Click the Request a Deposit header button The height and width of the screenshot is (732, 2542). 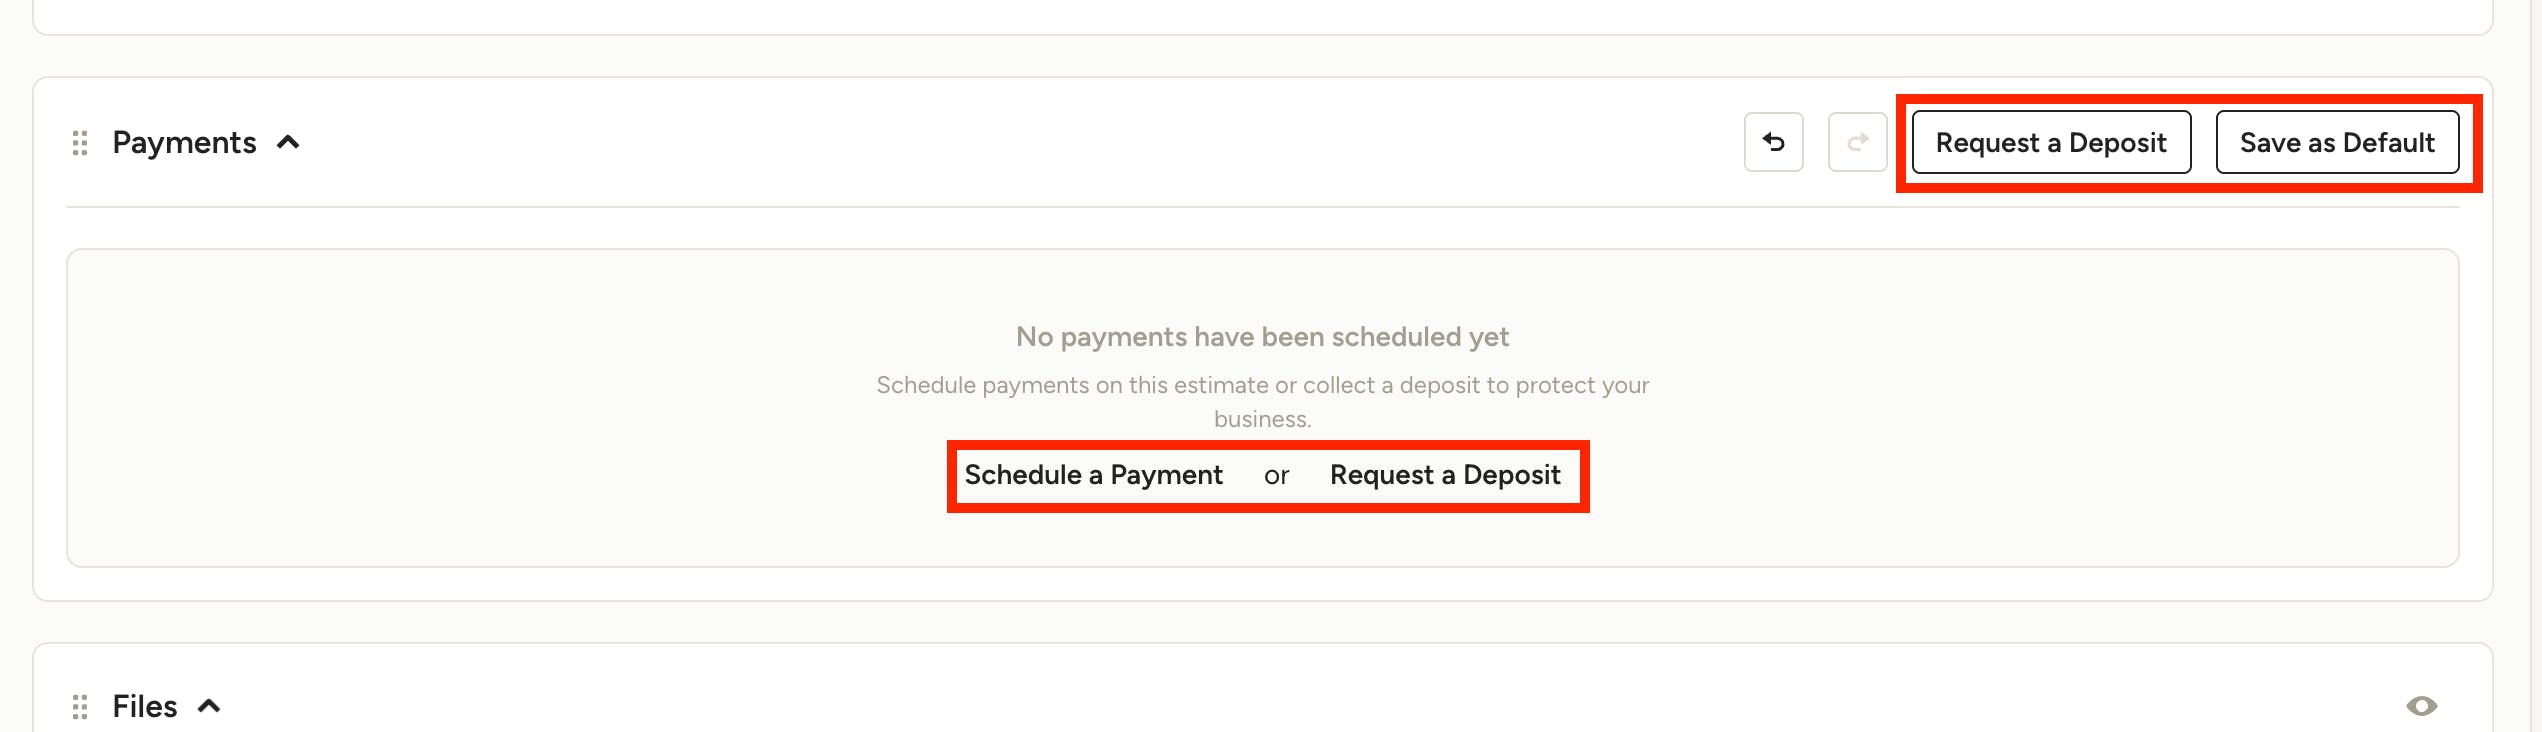click(x=2051, y=142)
